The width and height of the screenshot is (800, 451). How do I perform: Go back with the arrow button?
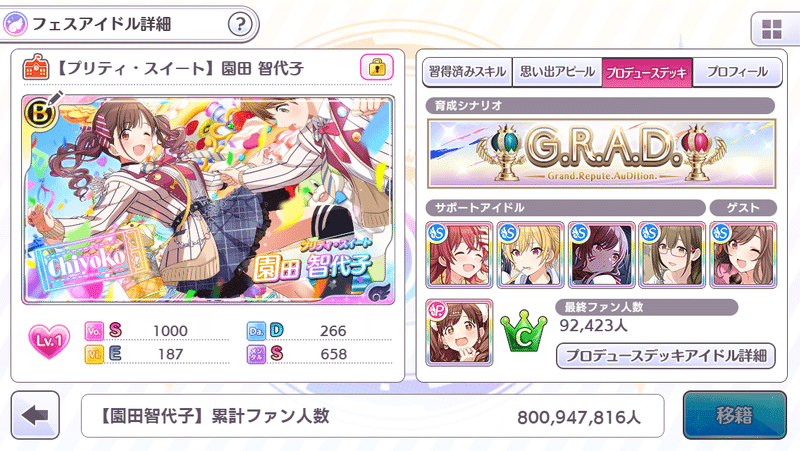tap(35, 415)
